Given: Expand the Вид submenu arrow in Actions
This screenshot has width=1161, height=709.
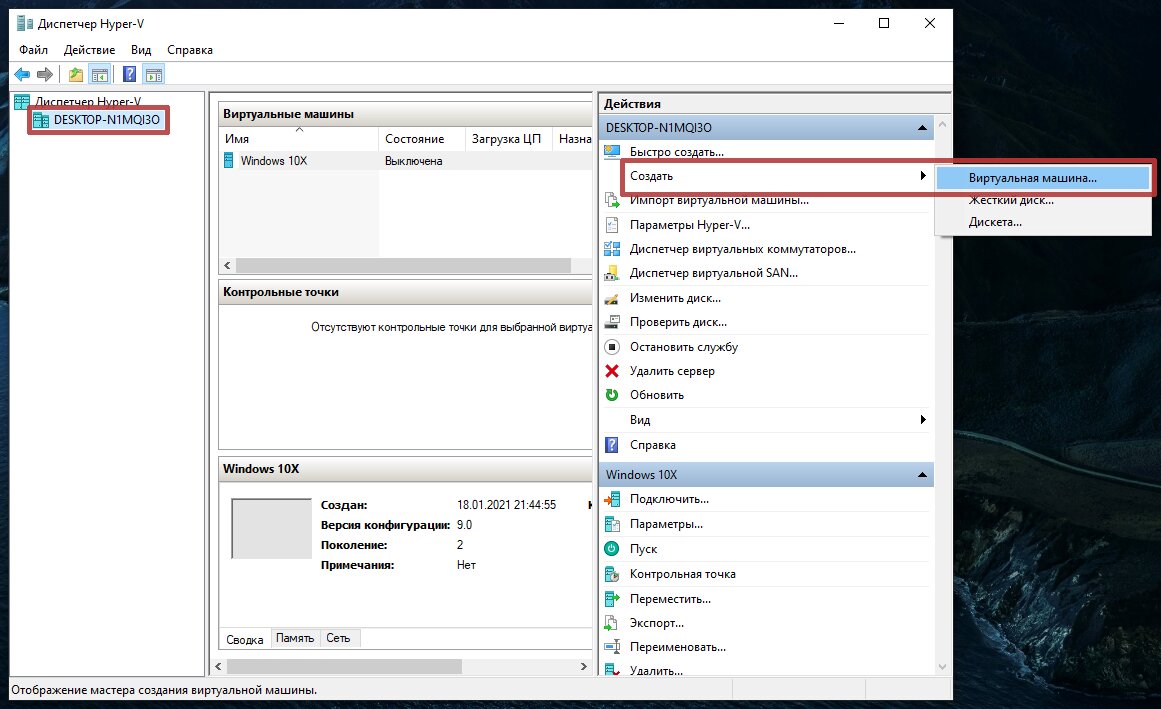Looking at the screenshot, I should click(x=923, y=420).
